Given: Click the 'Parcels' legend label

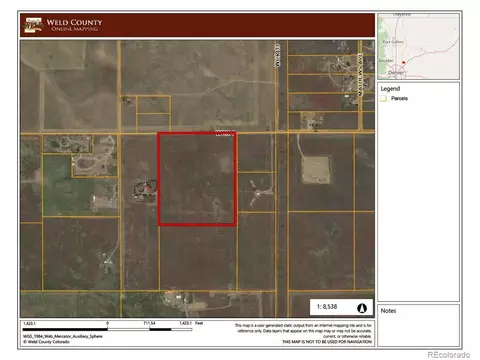Looking at the screenshot, I should click(x=399, y=98).
